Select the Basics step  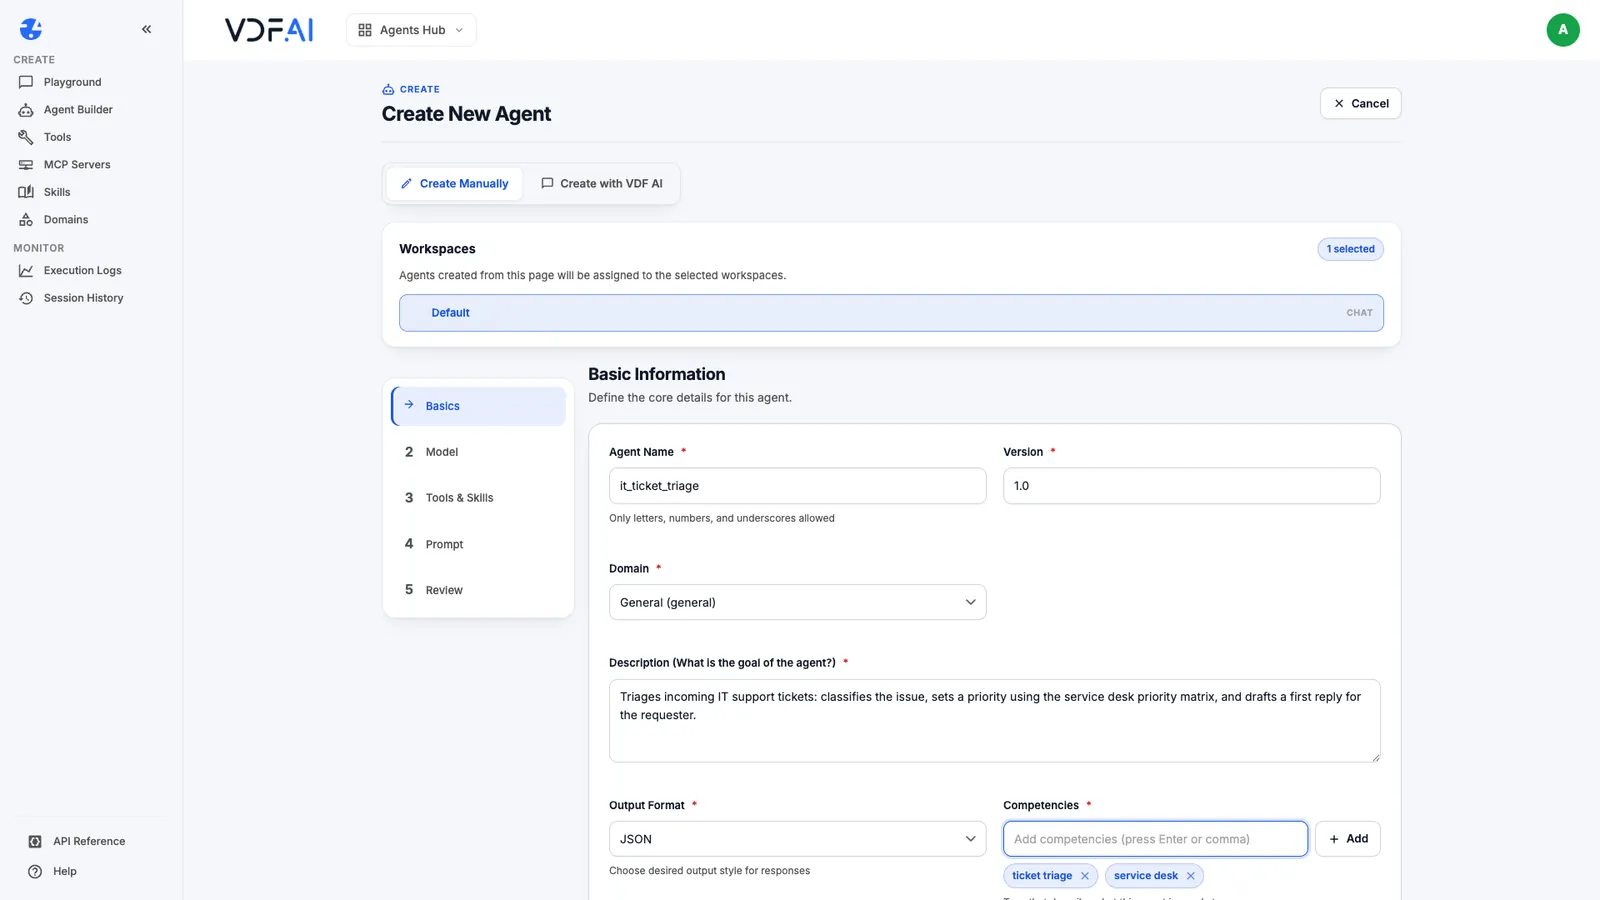click(x=478, y=406)
